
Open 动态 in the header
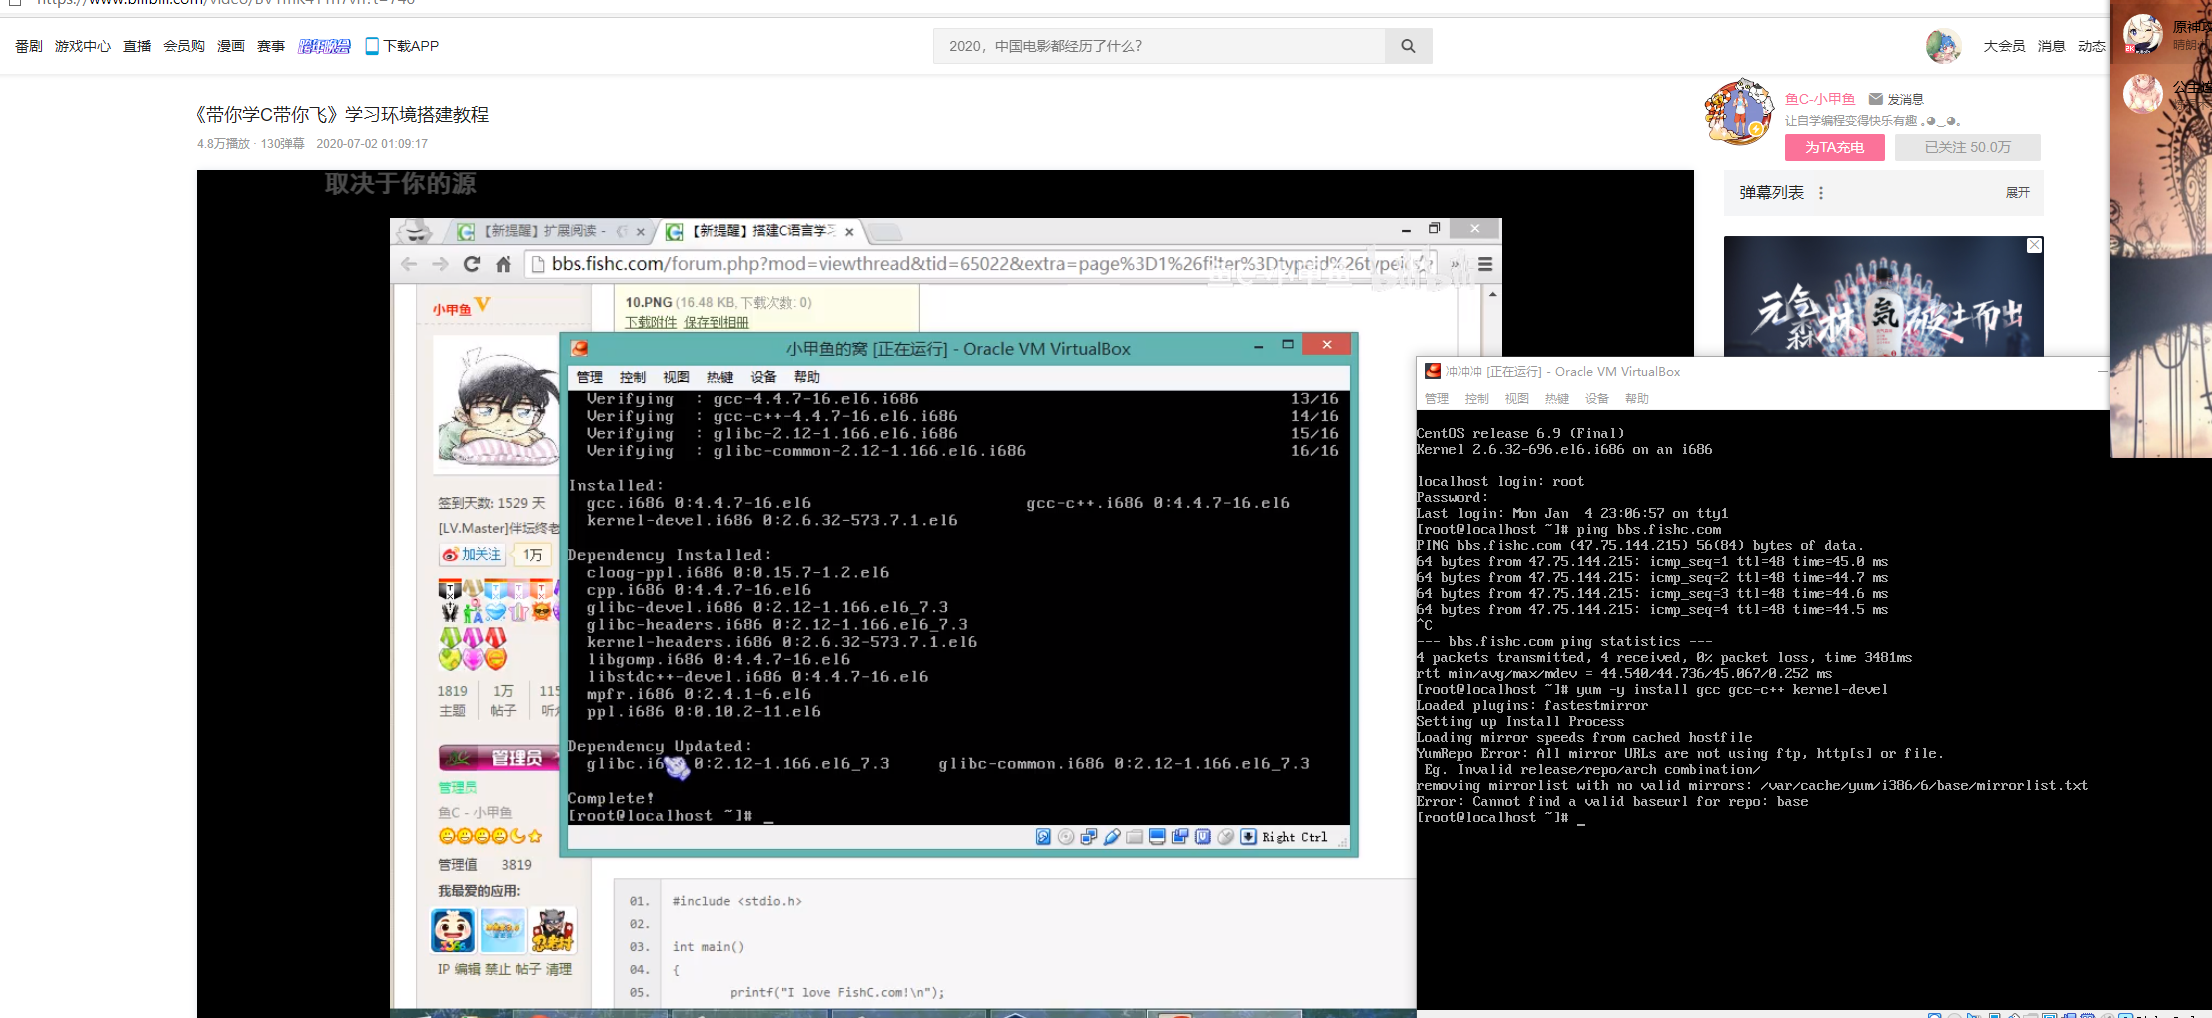pos(2092,46)
